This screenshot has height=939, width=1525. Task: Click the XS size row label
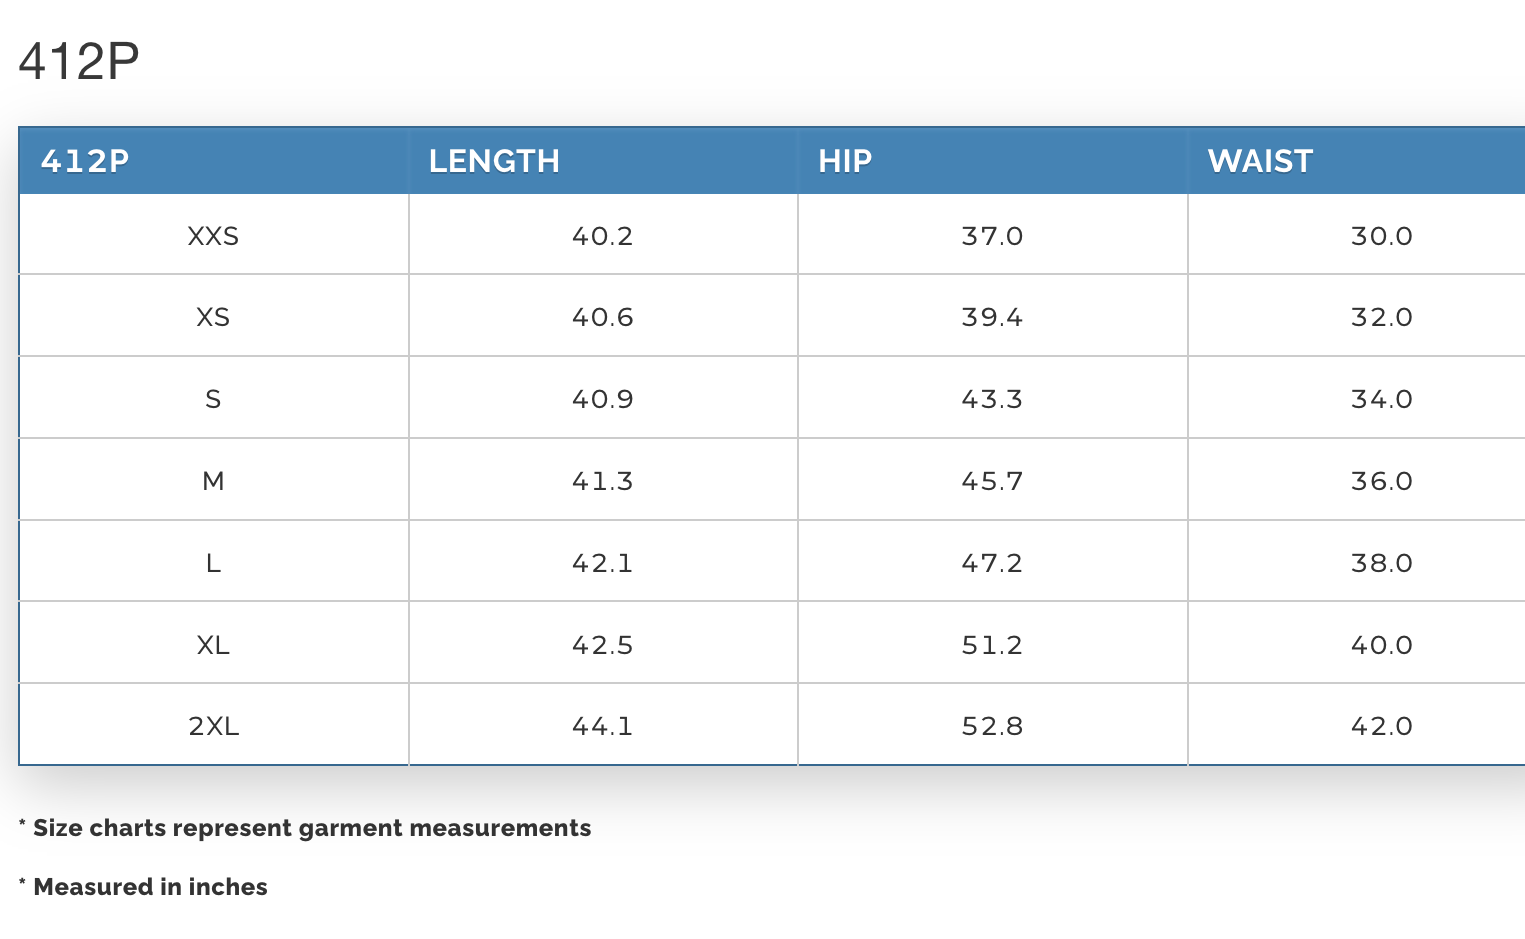(x=213, y=317)
